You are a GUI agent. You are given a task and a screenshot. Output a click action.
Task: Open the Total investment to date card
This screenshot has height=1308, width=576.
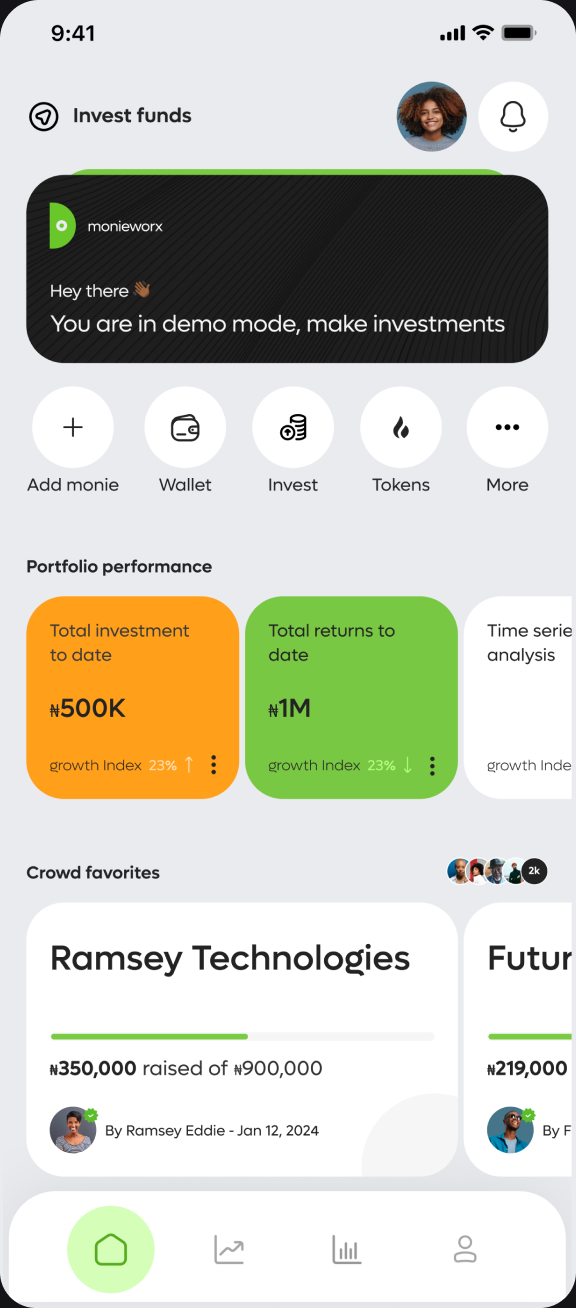[x=132, y=698]
